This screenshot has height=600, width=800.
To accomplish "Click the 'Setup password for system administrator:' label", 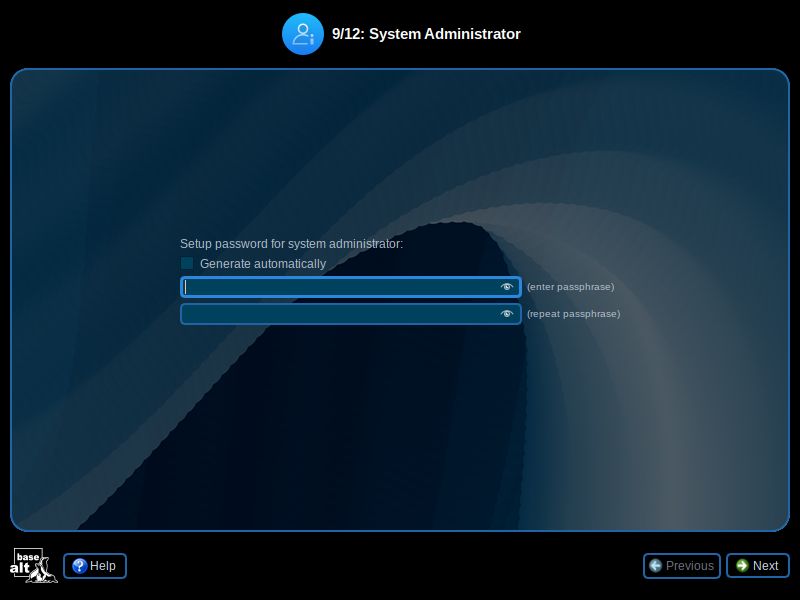I will (x=291, y=244).
